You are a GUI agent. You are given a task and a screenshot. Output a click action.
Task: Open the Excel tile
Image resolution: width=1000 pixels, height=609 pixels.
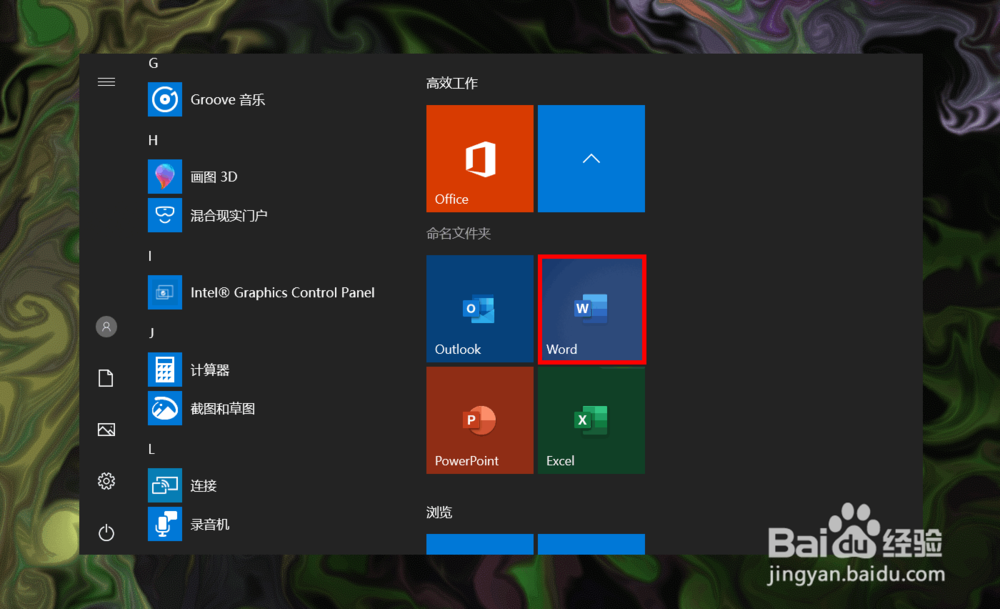click(591, 420)
